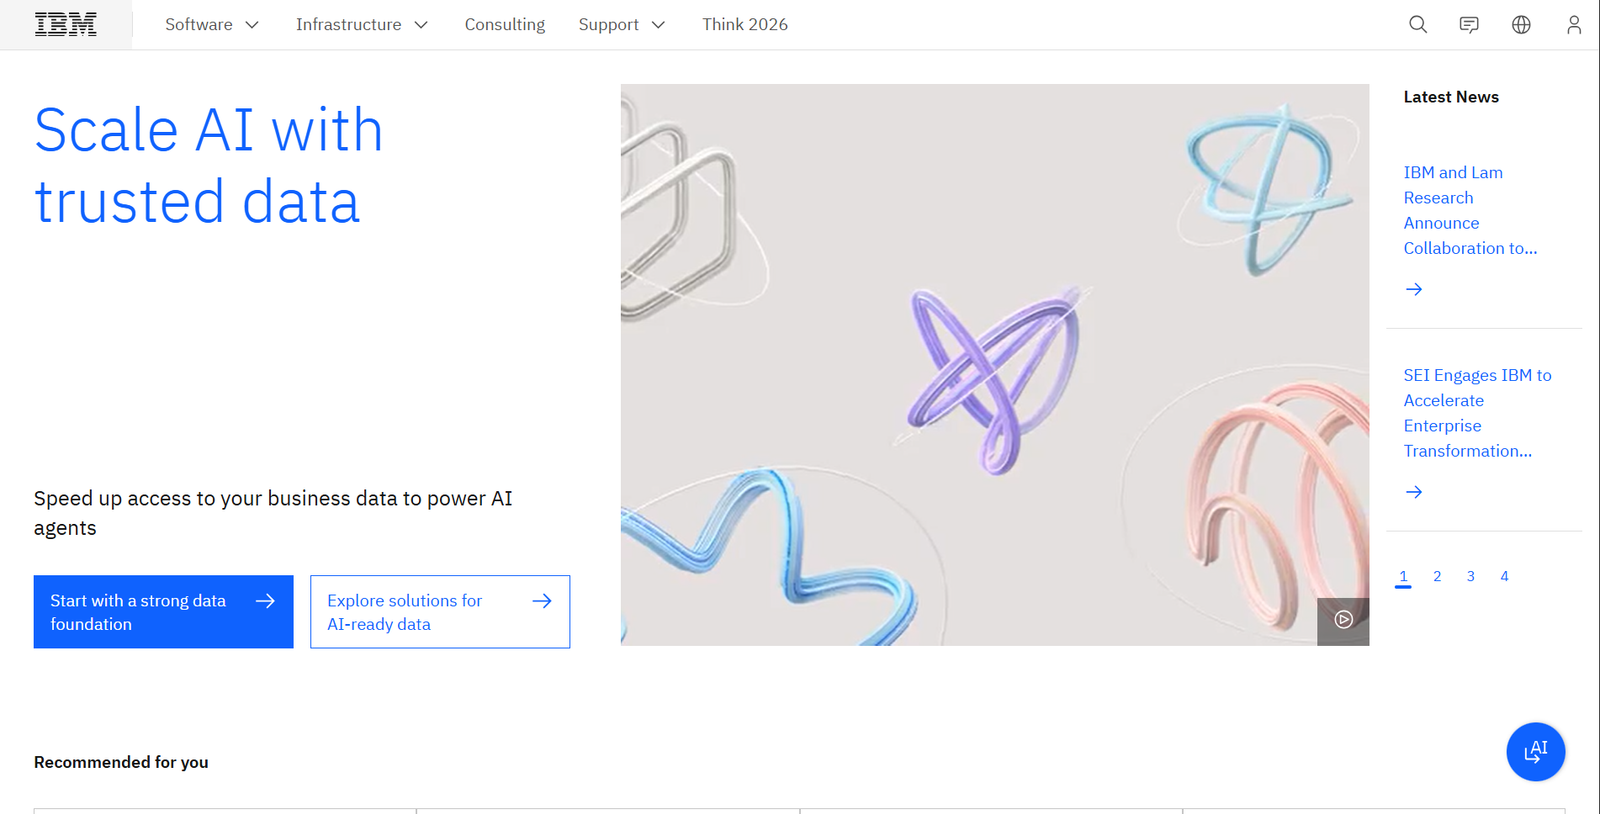Open the search magnifier icon
1600x814 pixels.
tap(1417, 24)
